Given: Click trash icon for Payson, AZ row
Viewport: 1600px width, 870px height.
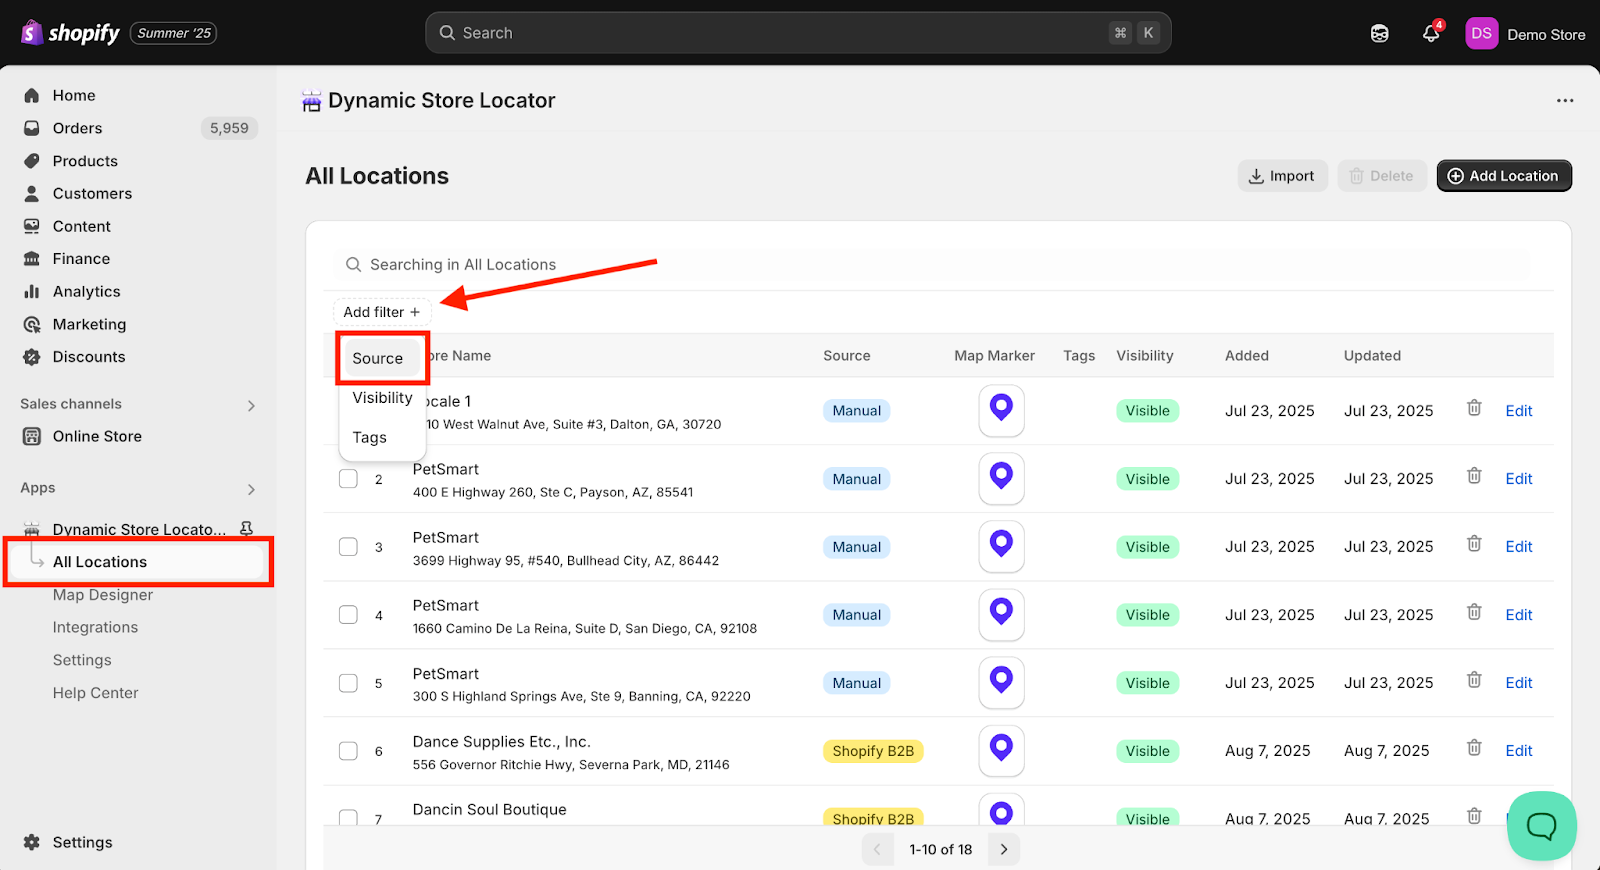Looking at the screenshot, I should point(1474,476).
